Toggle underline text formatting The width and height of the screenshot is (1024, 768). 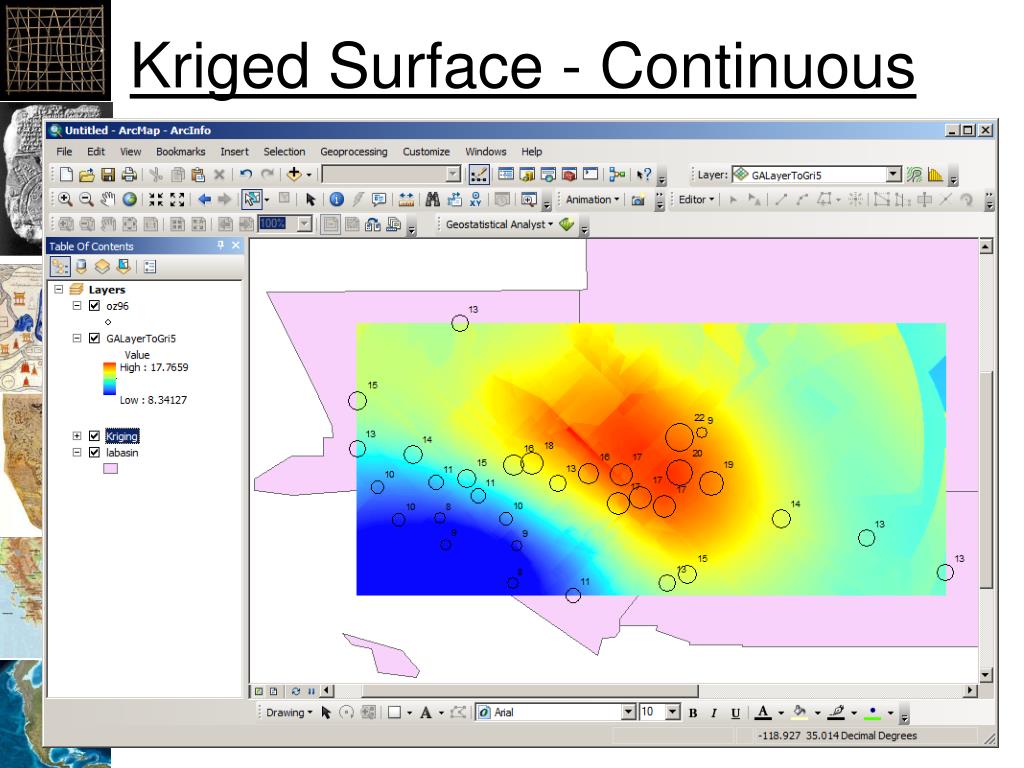pos(735,712)
